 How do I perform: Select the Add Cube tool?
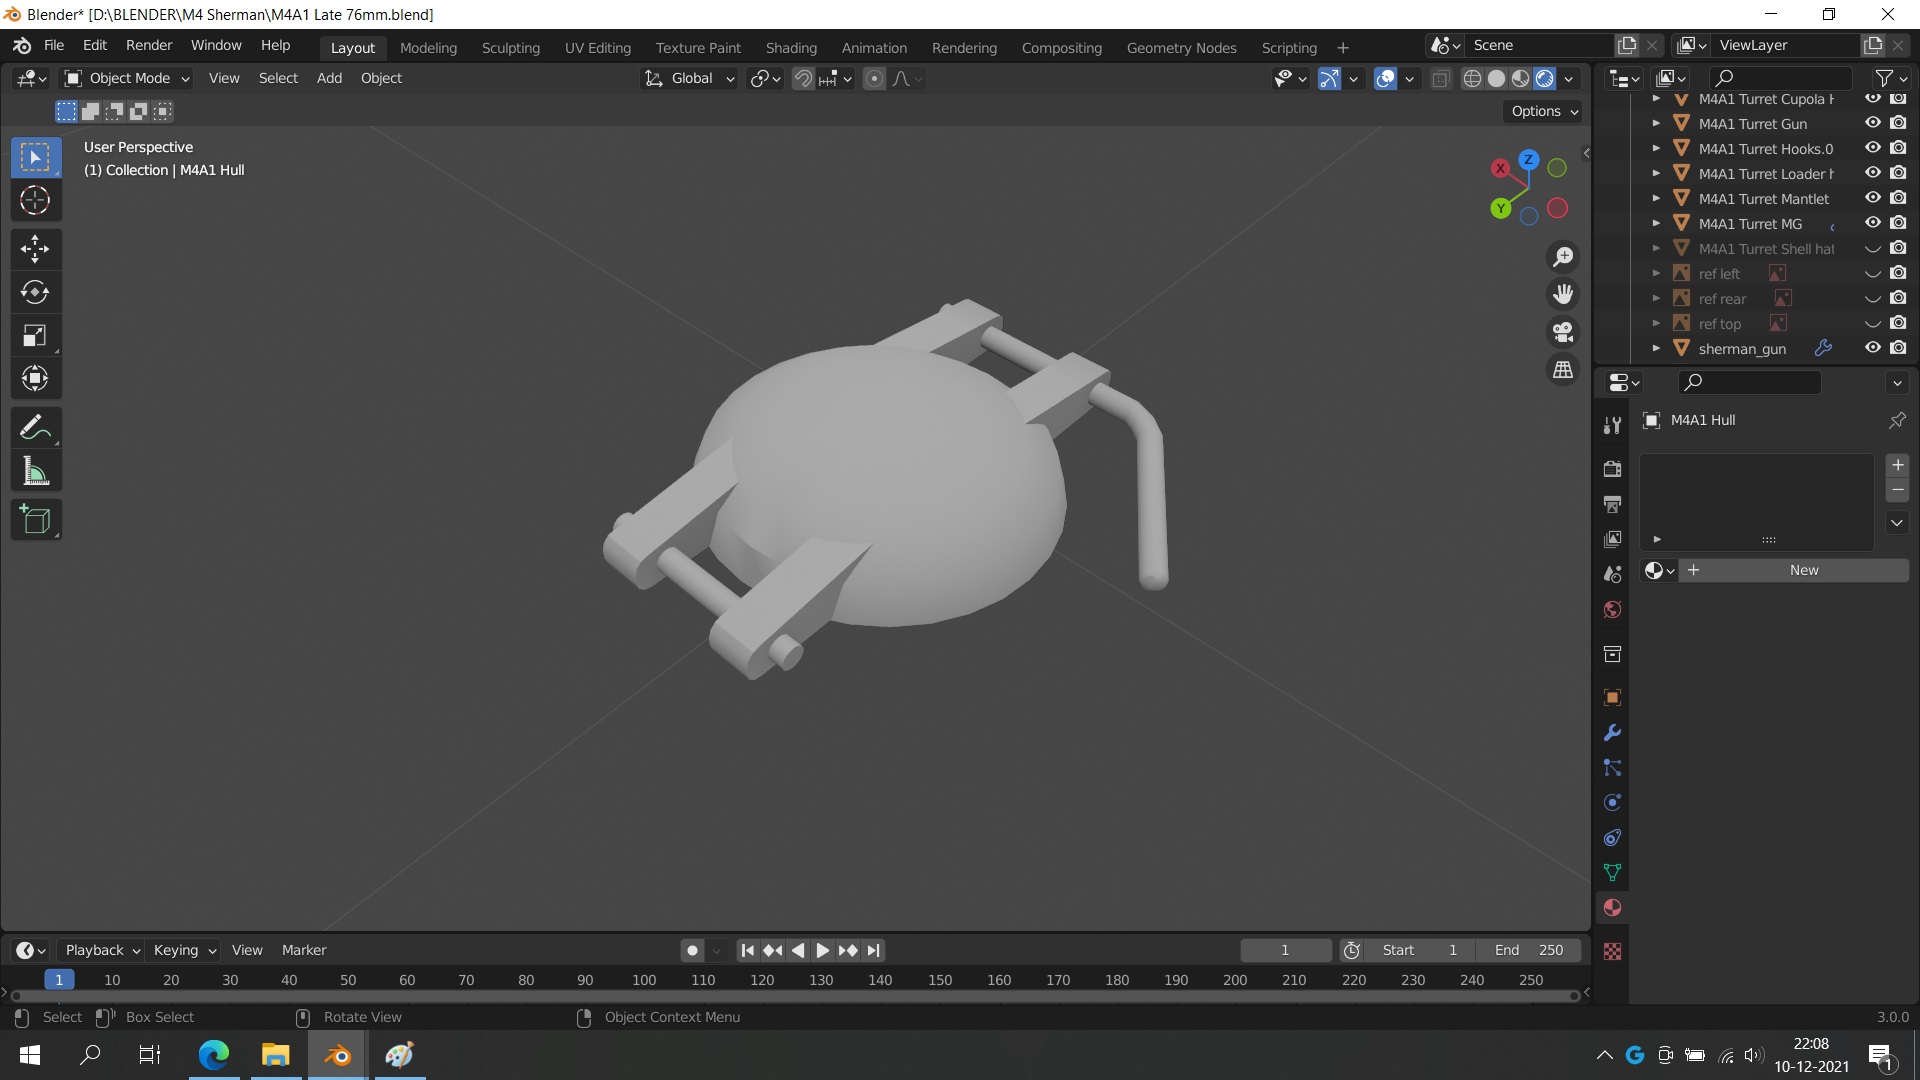click(35, 520)
